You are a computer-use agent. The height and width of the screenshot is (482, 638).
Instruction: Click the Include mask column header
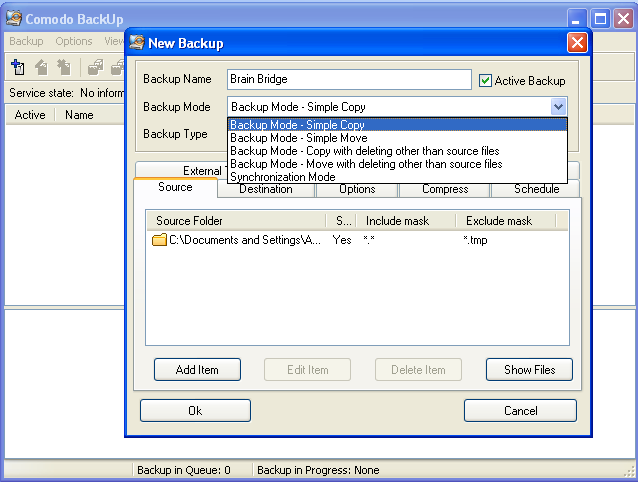pyautogui.click(x=406, y=220)
